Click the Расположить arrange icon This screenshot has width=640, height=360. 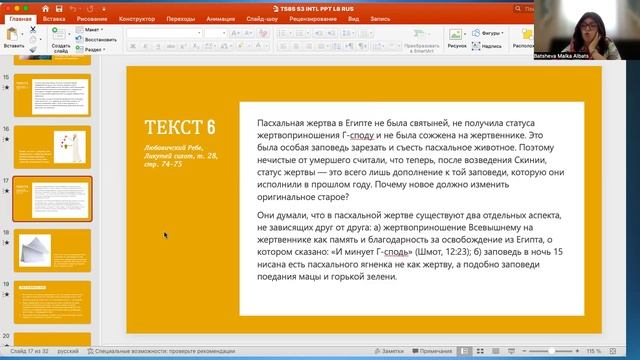coord(527,34)
